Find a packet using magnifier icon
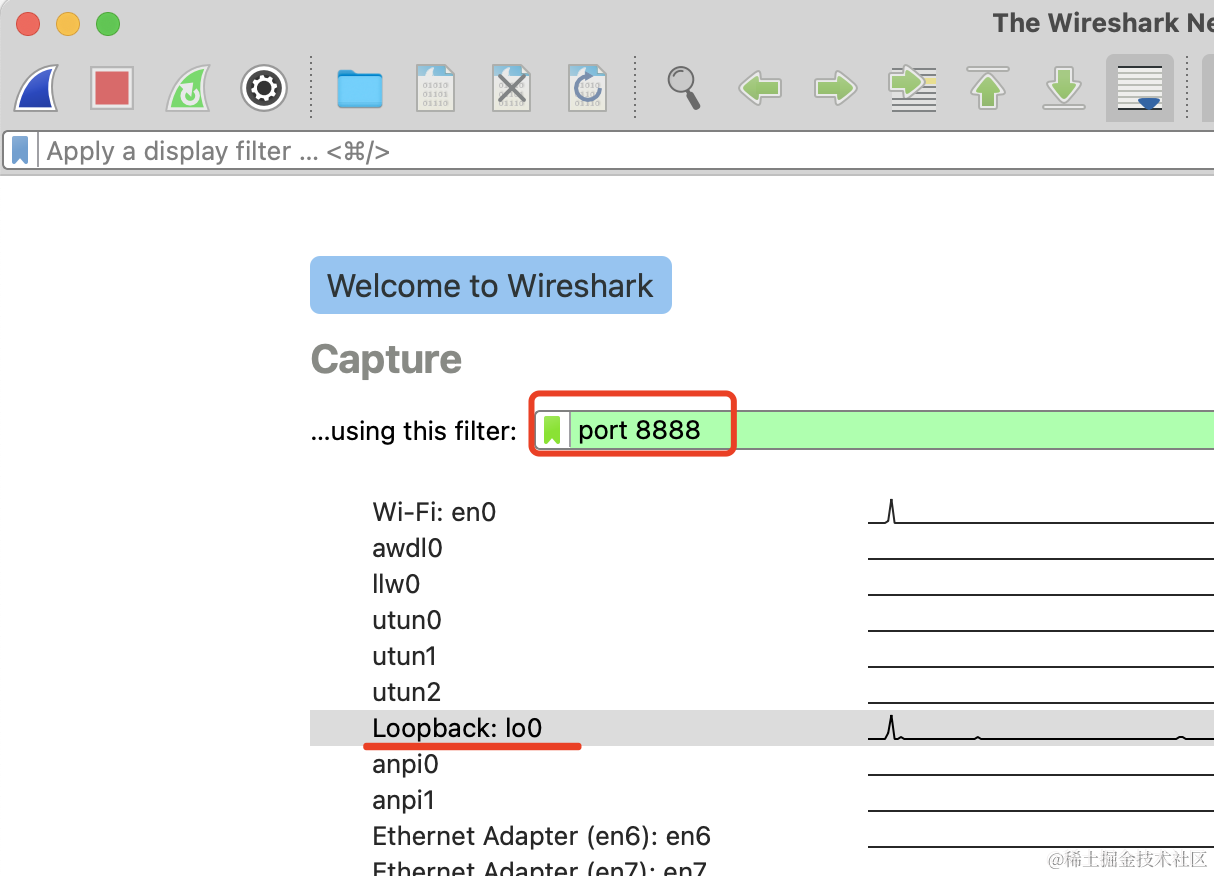Viewport: 1214px width, 876px height. [684, 88]
